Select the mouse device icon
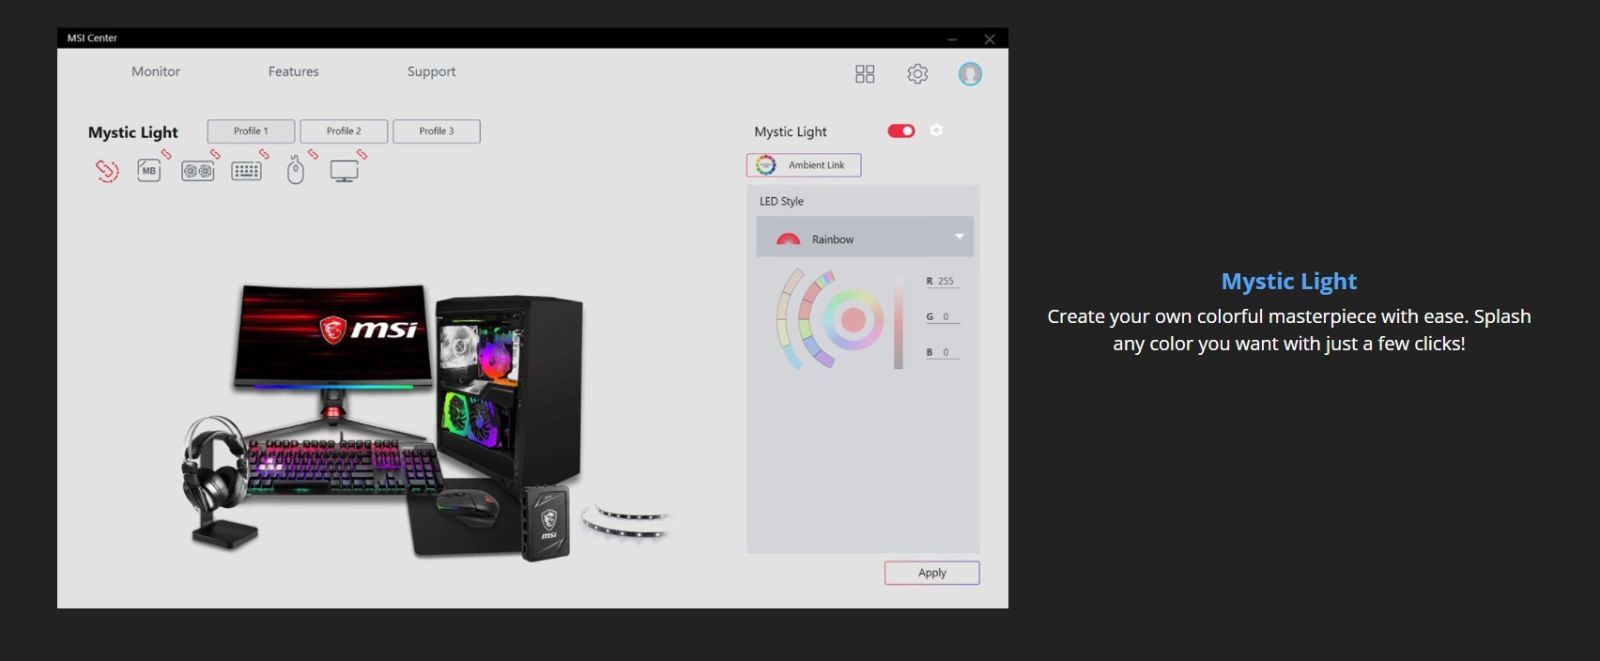 (295, 171)
